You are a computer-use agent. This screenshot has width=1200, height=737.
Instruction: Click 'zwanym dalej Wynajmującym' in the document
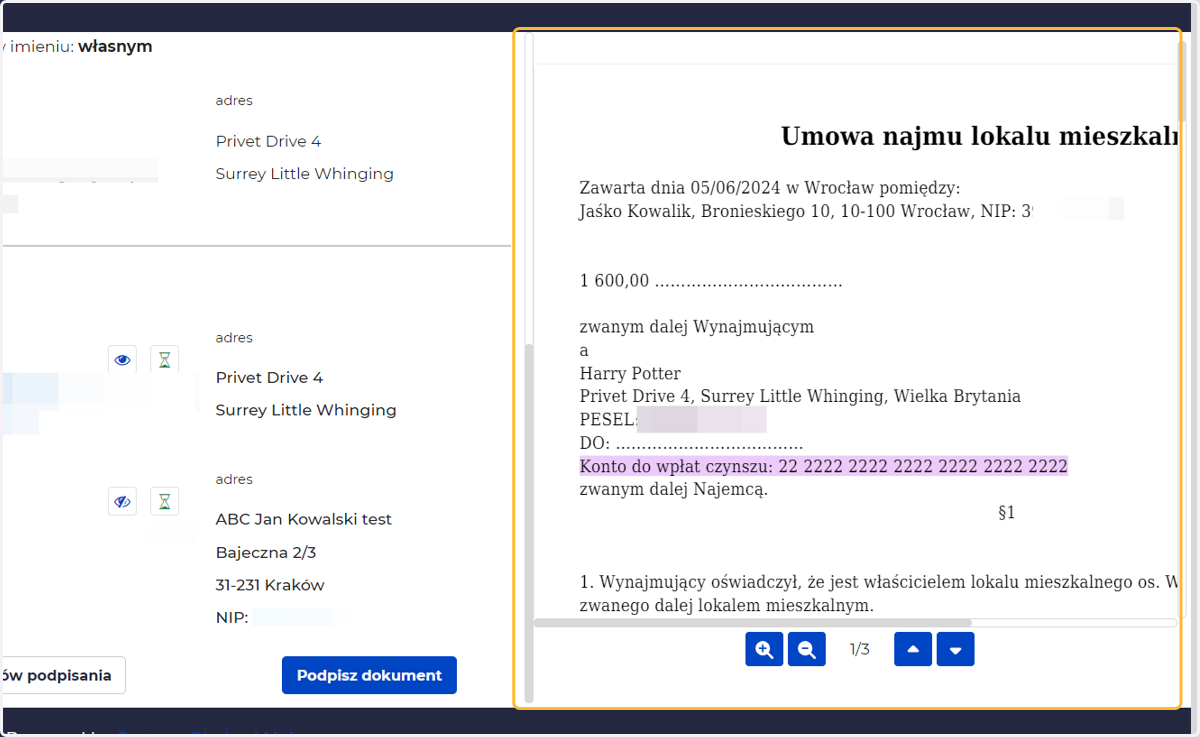tap(697, 327)
